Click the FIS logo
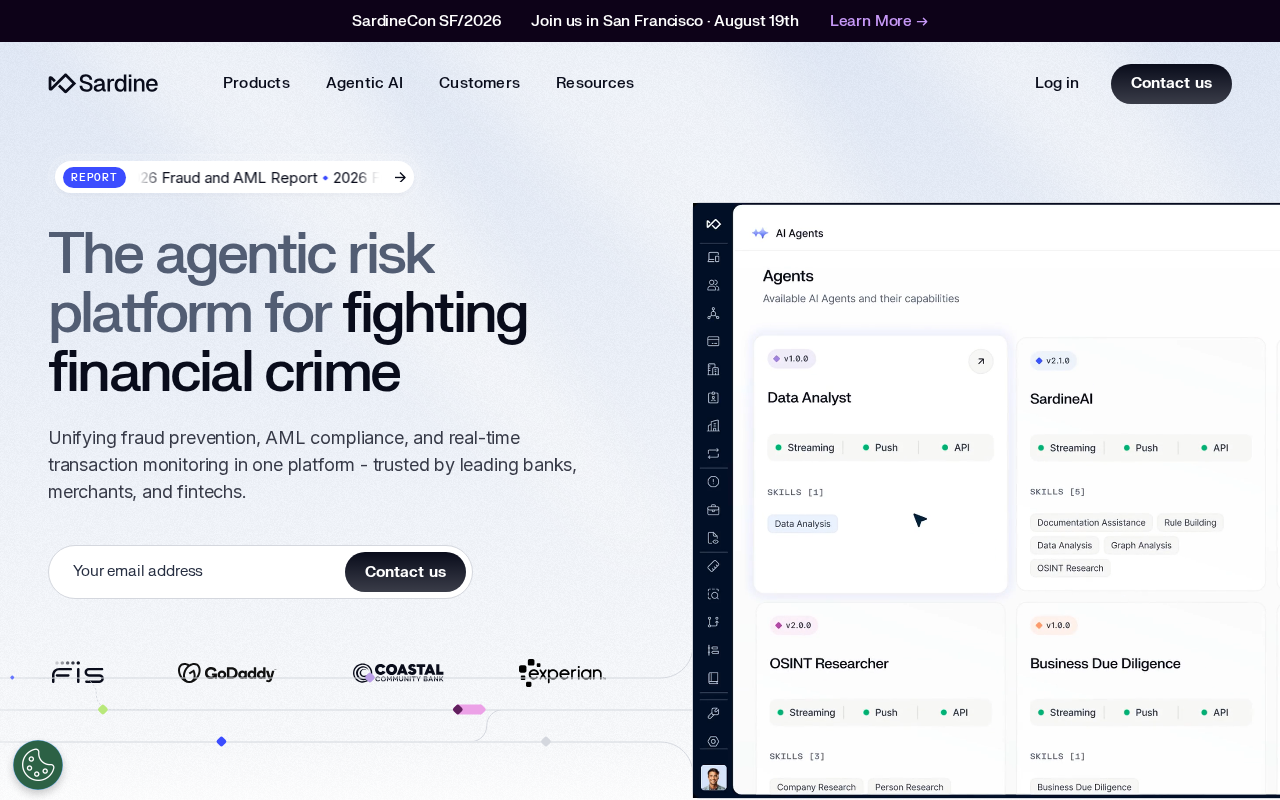This screenshot has height=800, width=1280. click(78, 672)
